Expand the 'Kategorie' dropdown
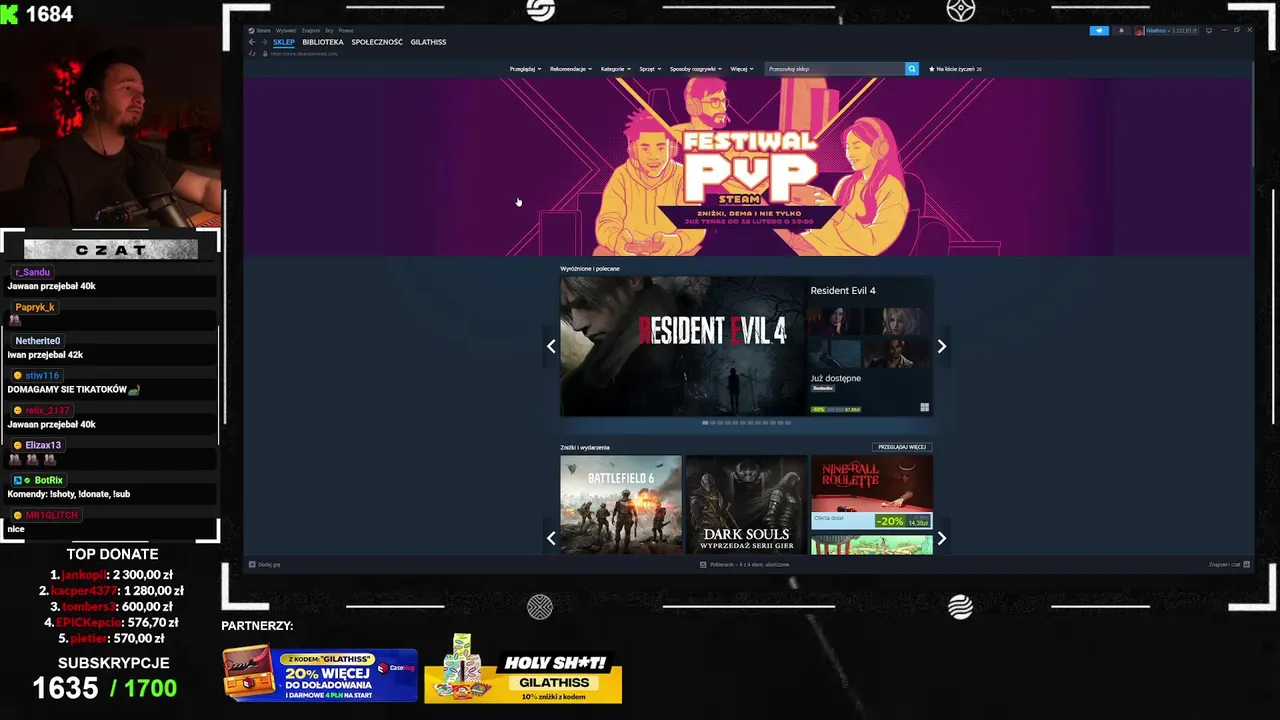1280x720 pixels. pyautogui.click(x=616, y=69)
